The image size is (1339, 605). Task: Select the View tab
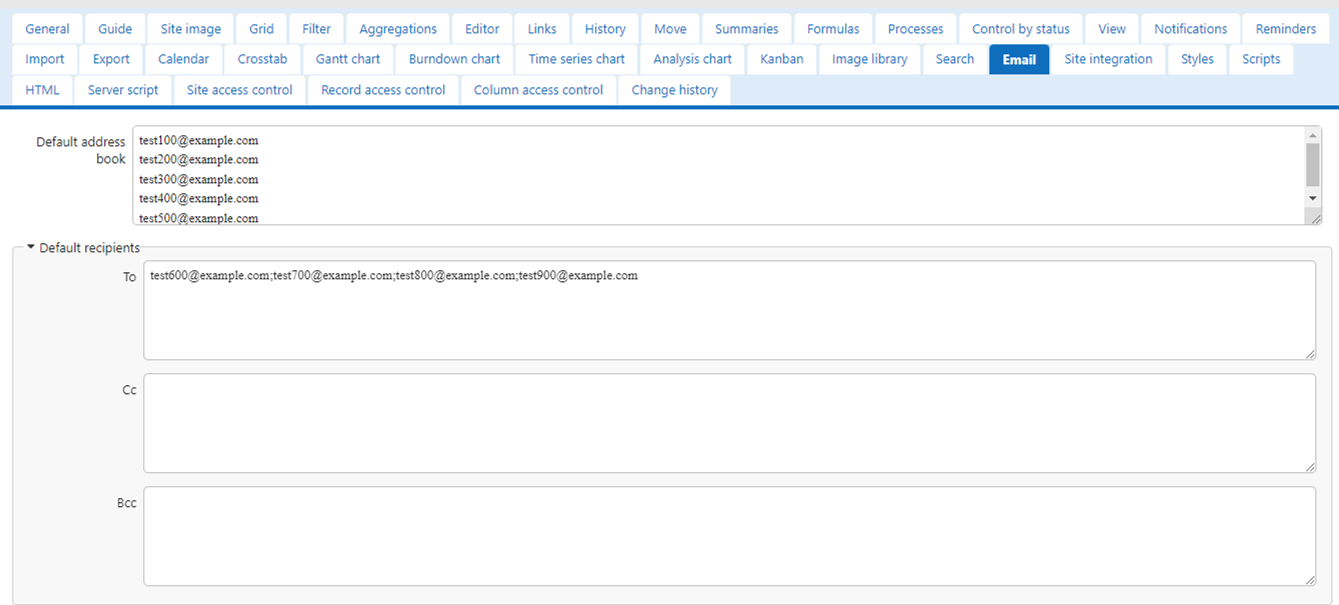point(1111,29)
